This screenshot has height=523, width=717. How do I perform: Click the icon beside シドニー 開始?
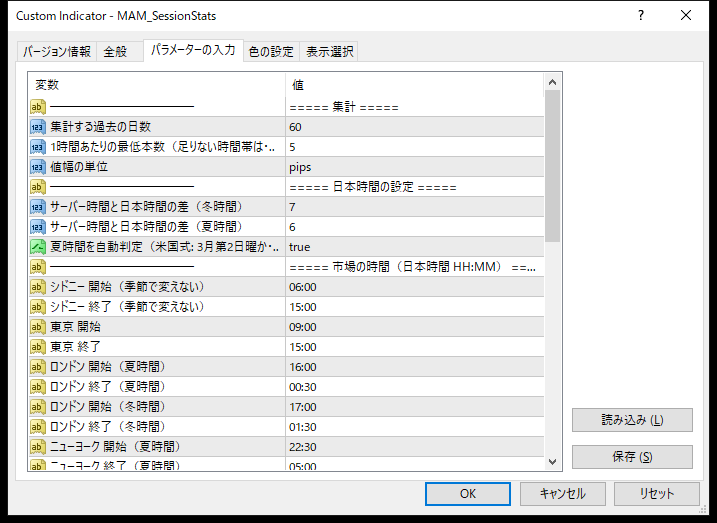click(x=38, y=287)
